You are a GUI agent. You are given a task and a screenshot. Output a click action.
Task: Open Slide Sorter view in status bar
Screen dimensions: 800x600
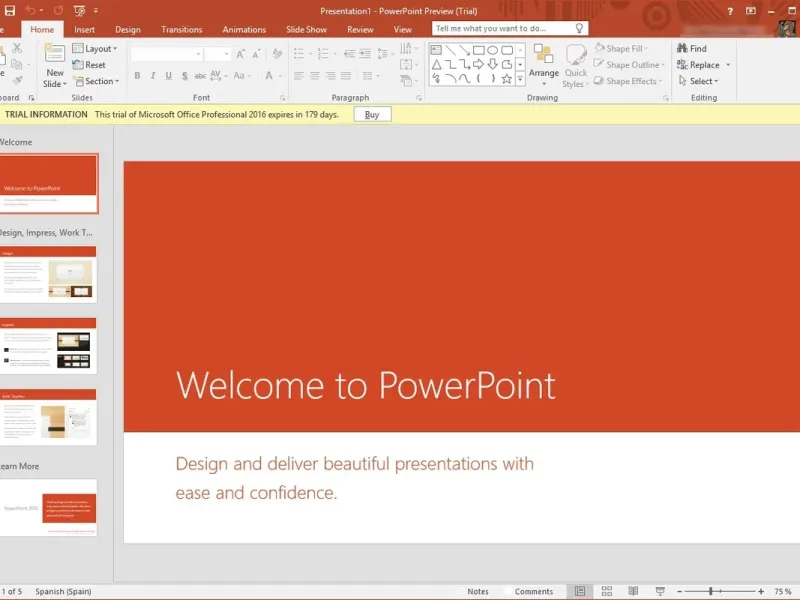606,591
